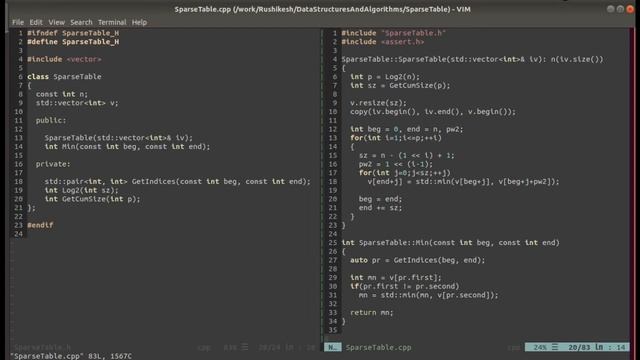Click the 'int SparseTable::Min' definition line
640x360 pixels.
pos(451,243)
